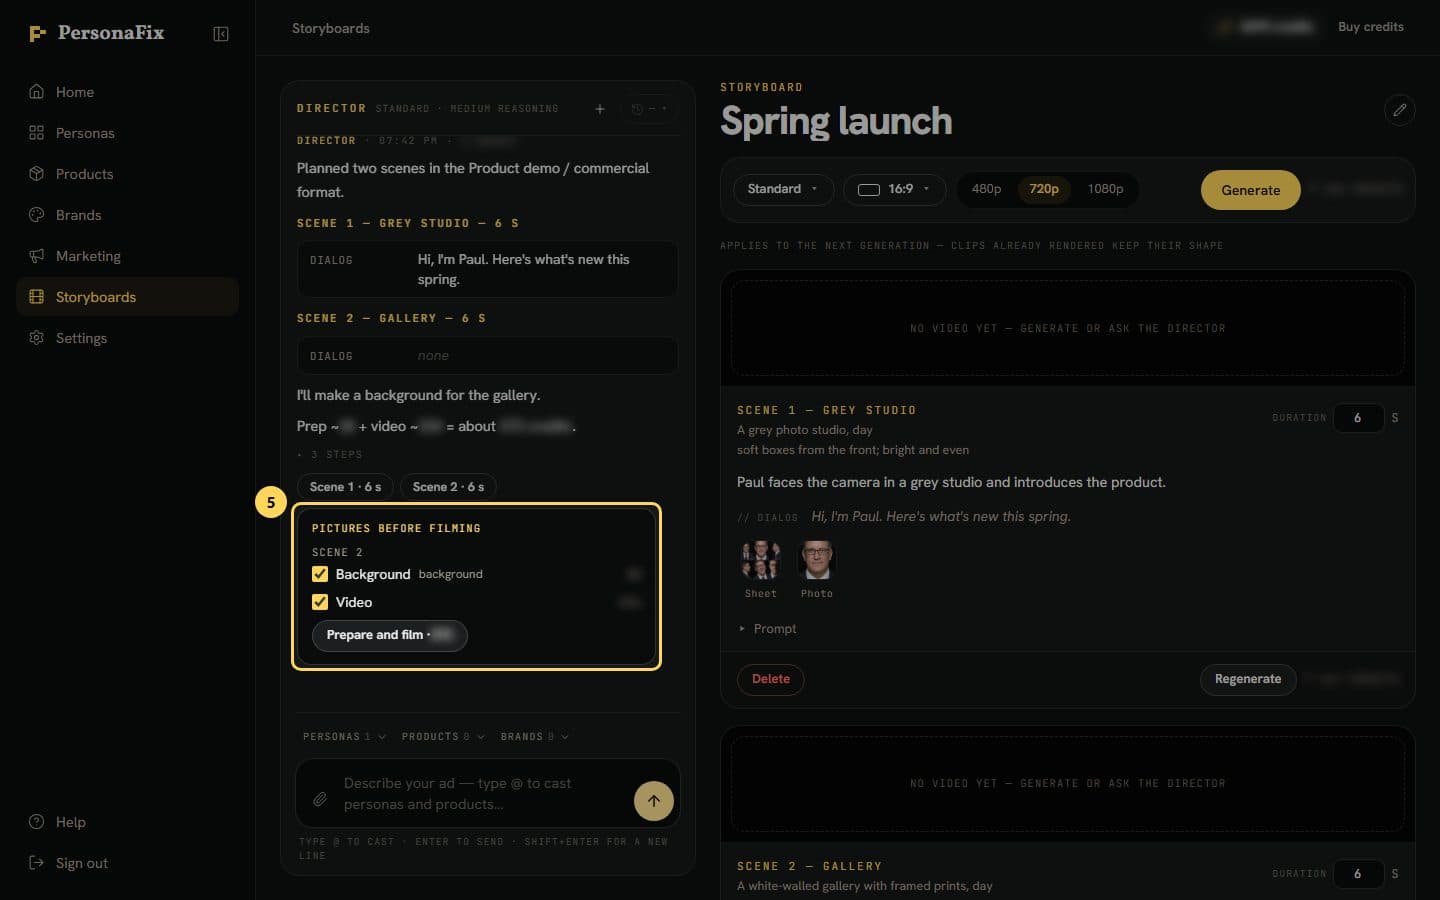1440x900 pixels.
Task: Delete Scene 1 Grey Studio
Action: point(771,679)
